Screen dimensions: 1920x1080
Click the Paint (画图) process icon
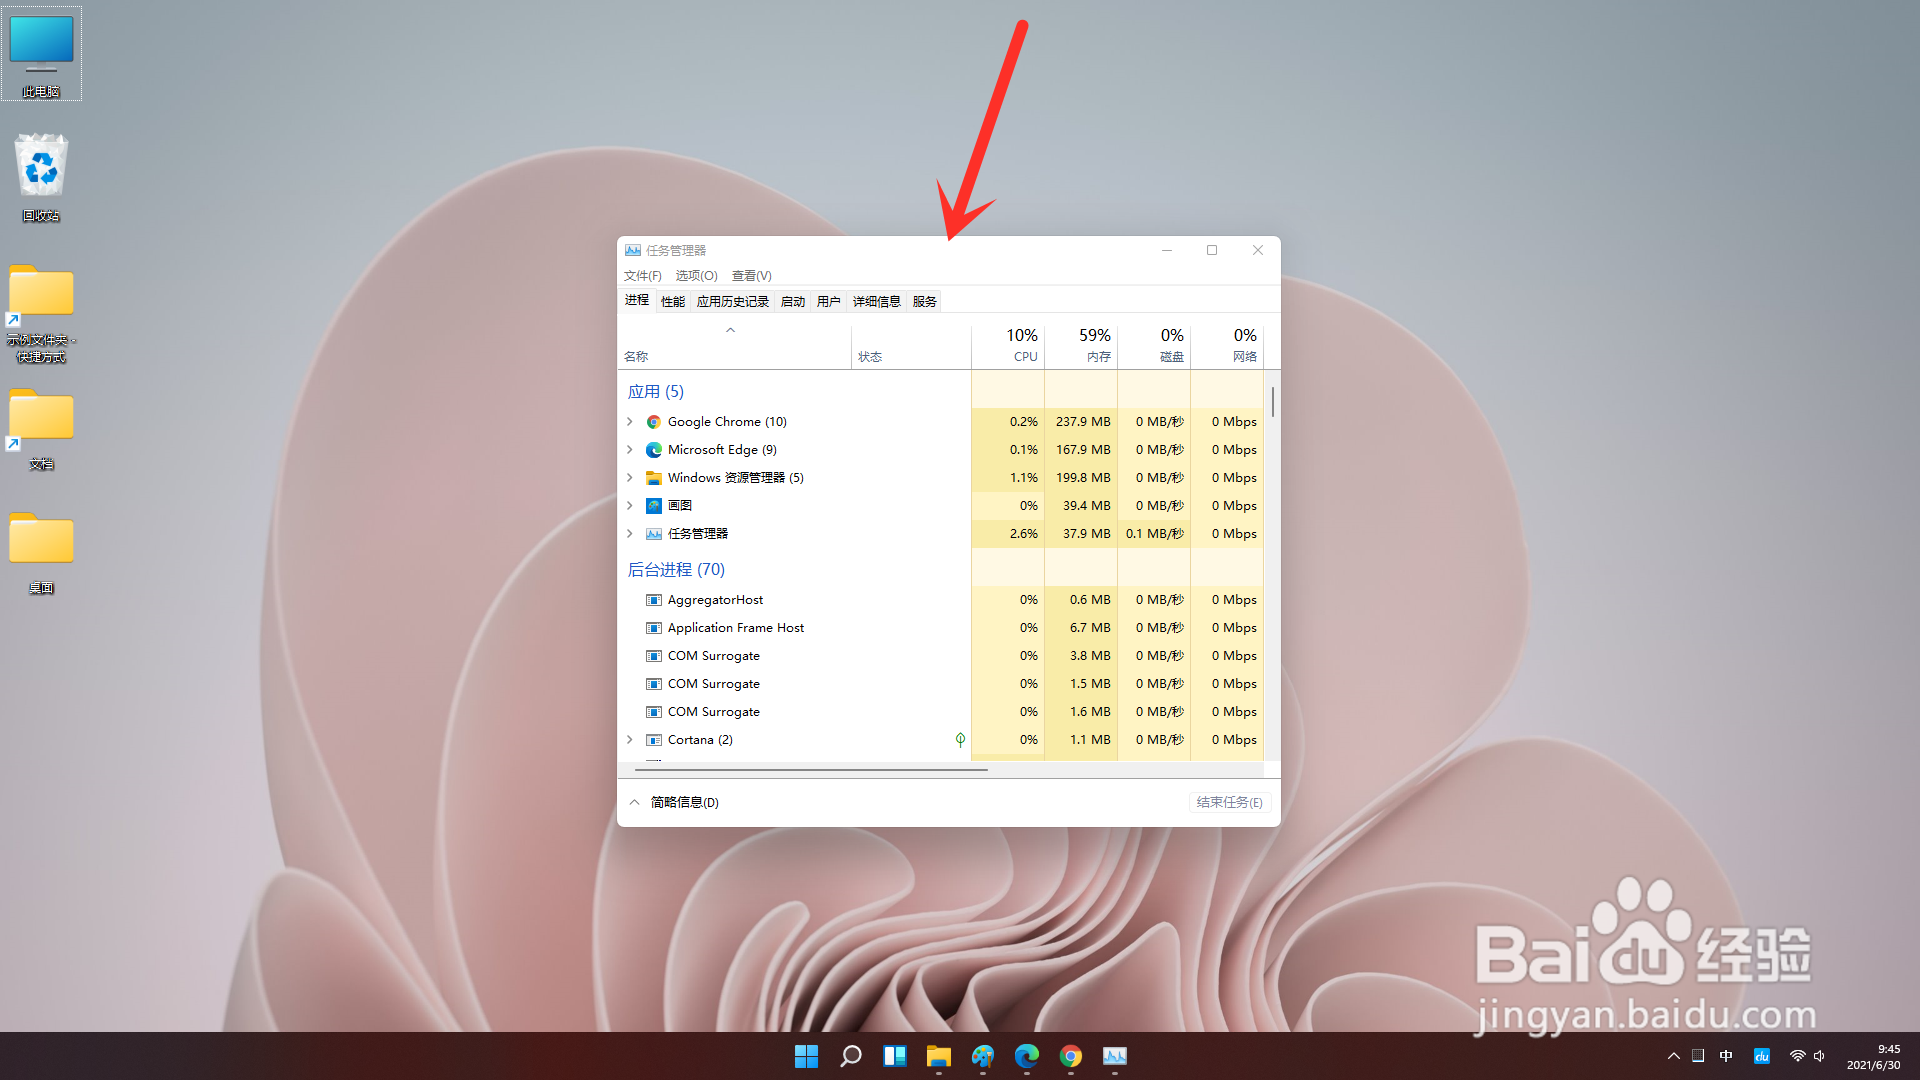653,506
